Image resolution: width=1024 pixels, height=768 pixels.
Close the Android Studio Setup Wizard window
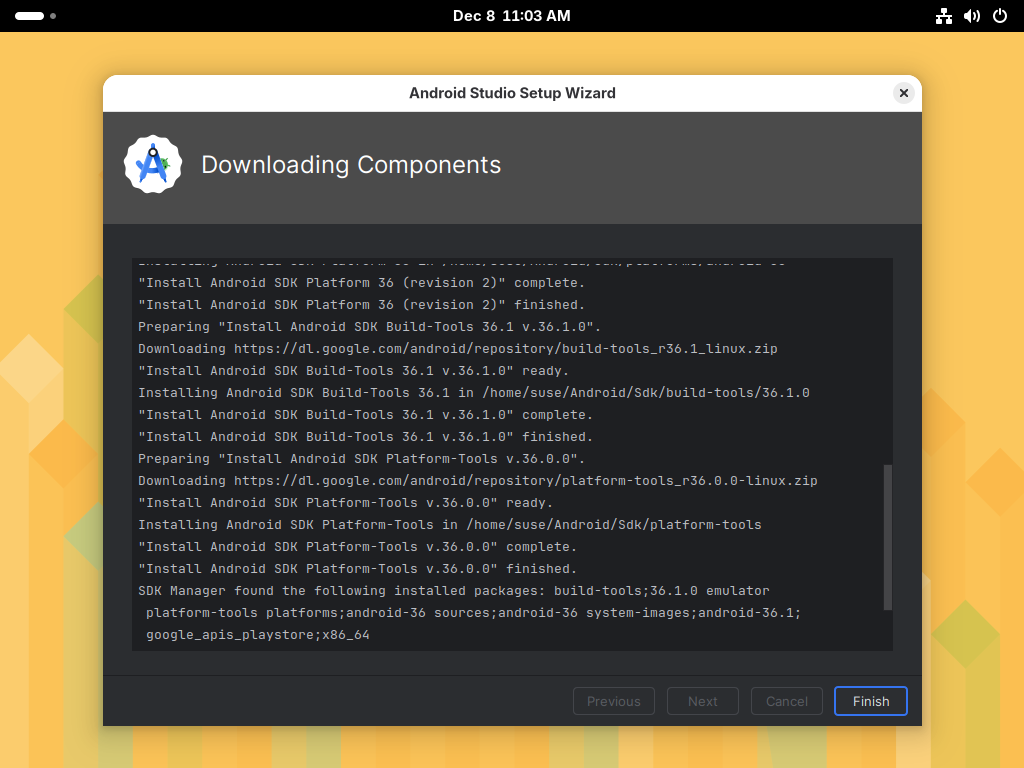tap(903, 93)
